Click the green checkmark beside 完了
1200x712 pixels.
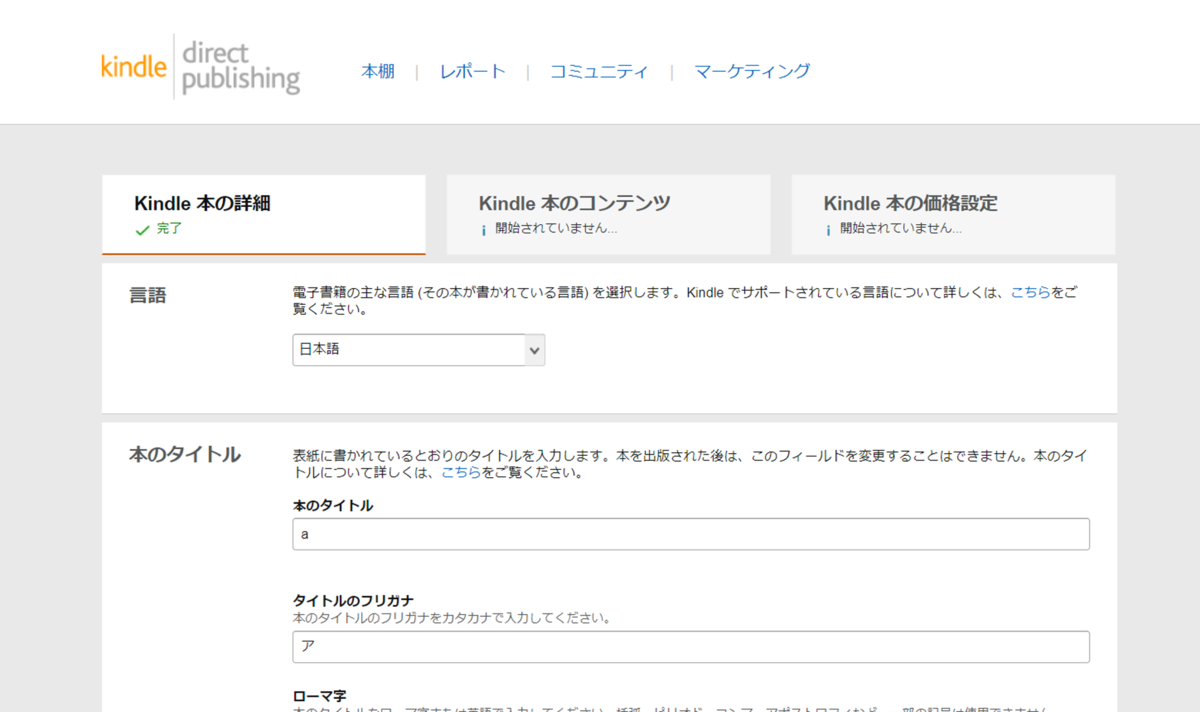tap(141, 228)
